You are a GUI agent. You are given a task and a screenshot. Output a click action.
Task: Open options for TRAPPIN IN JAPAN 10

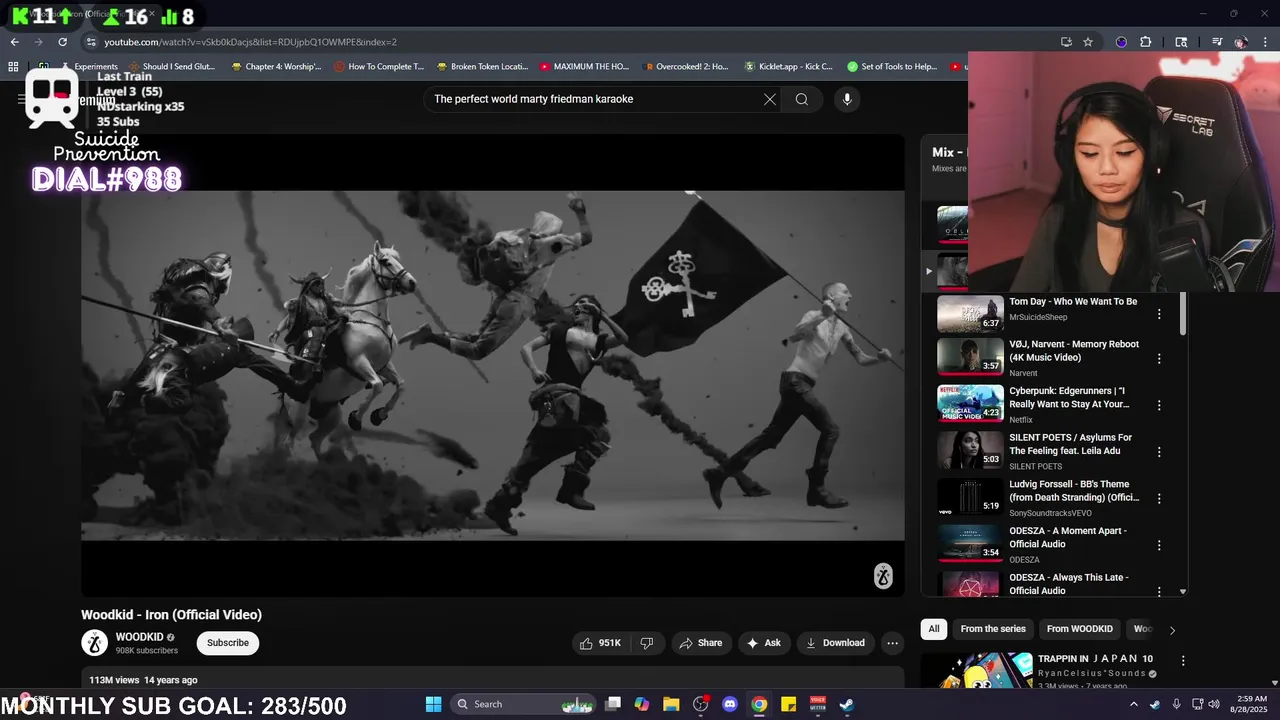tap(1183, 661)
